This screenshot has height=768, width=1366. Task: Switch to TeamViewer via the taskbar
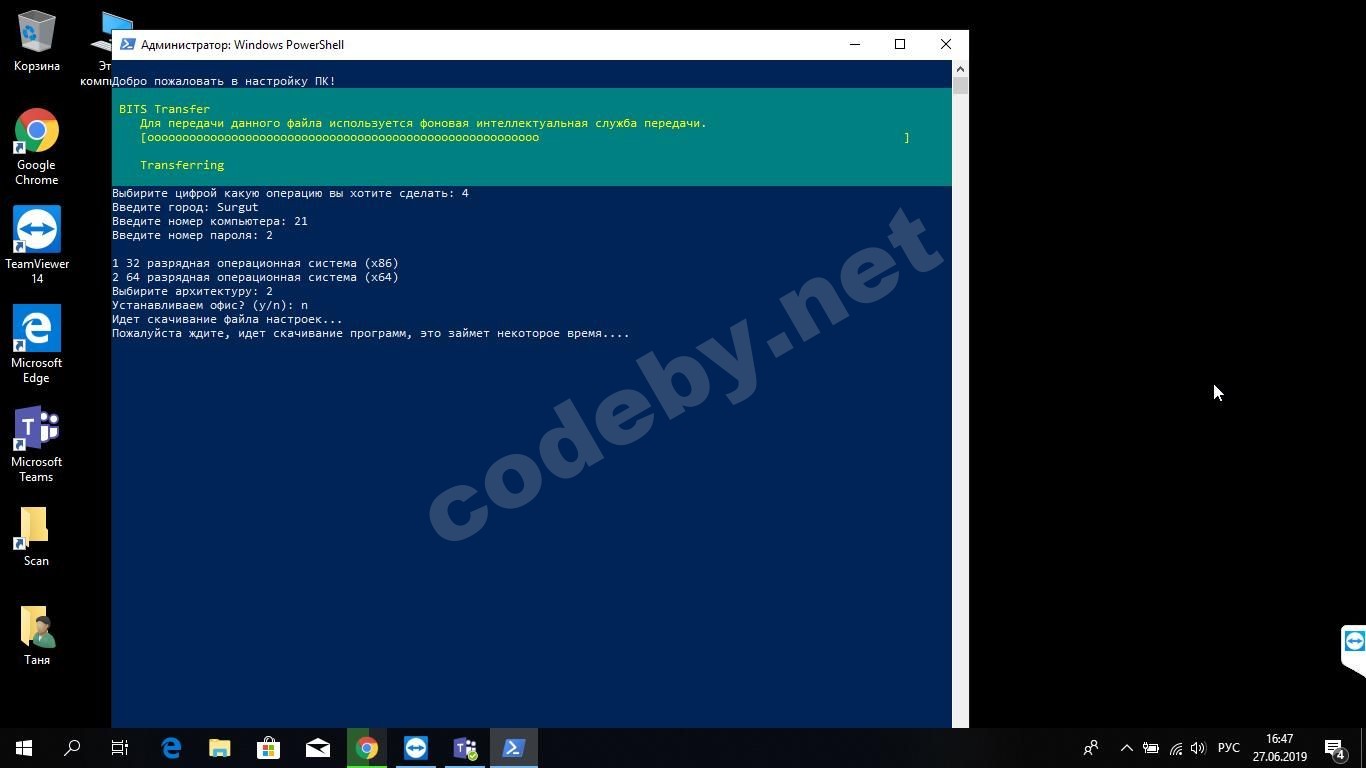pyautogui.click(x=416, y=748)
